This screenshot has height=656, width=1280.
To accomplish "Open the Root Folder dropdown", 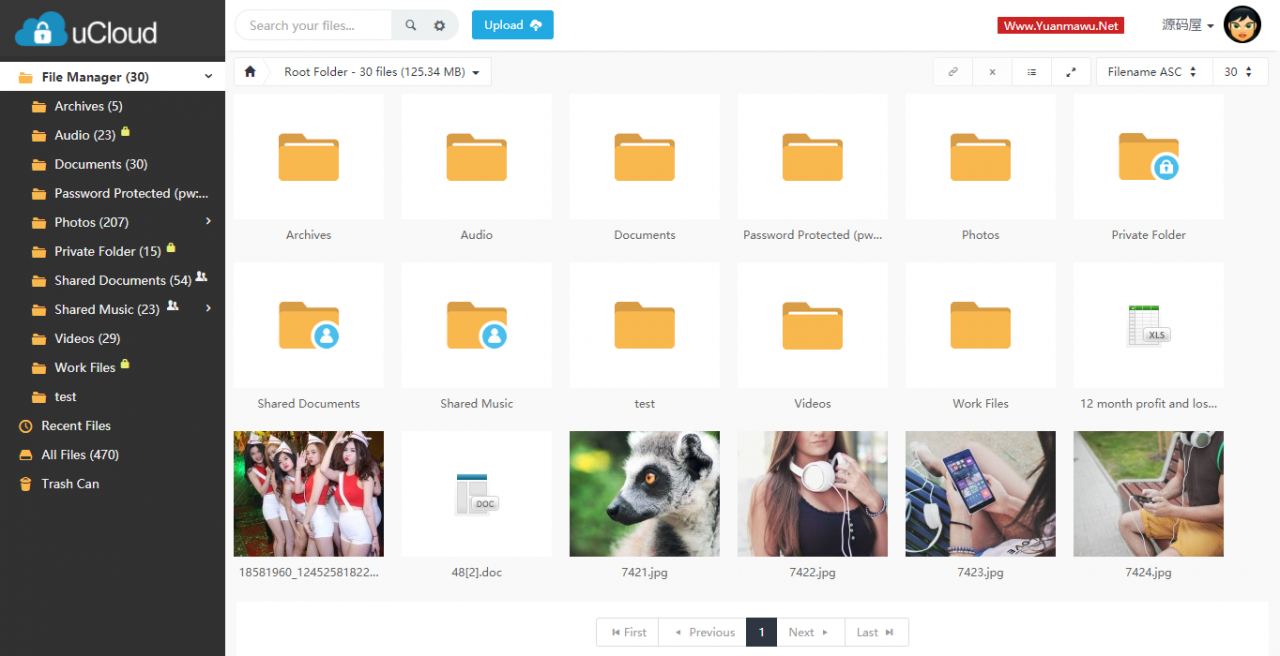I will (381, 72).
